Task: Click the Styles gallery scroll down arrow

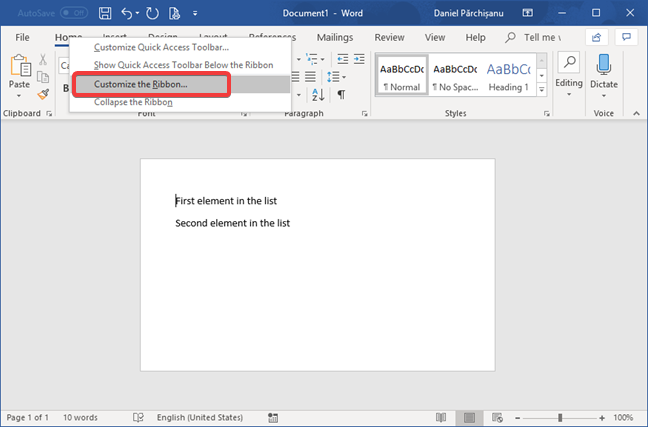Action: coord(541,75)
